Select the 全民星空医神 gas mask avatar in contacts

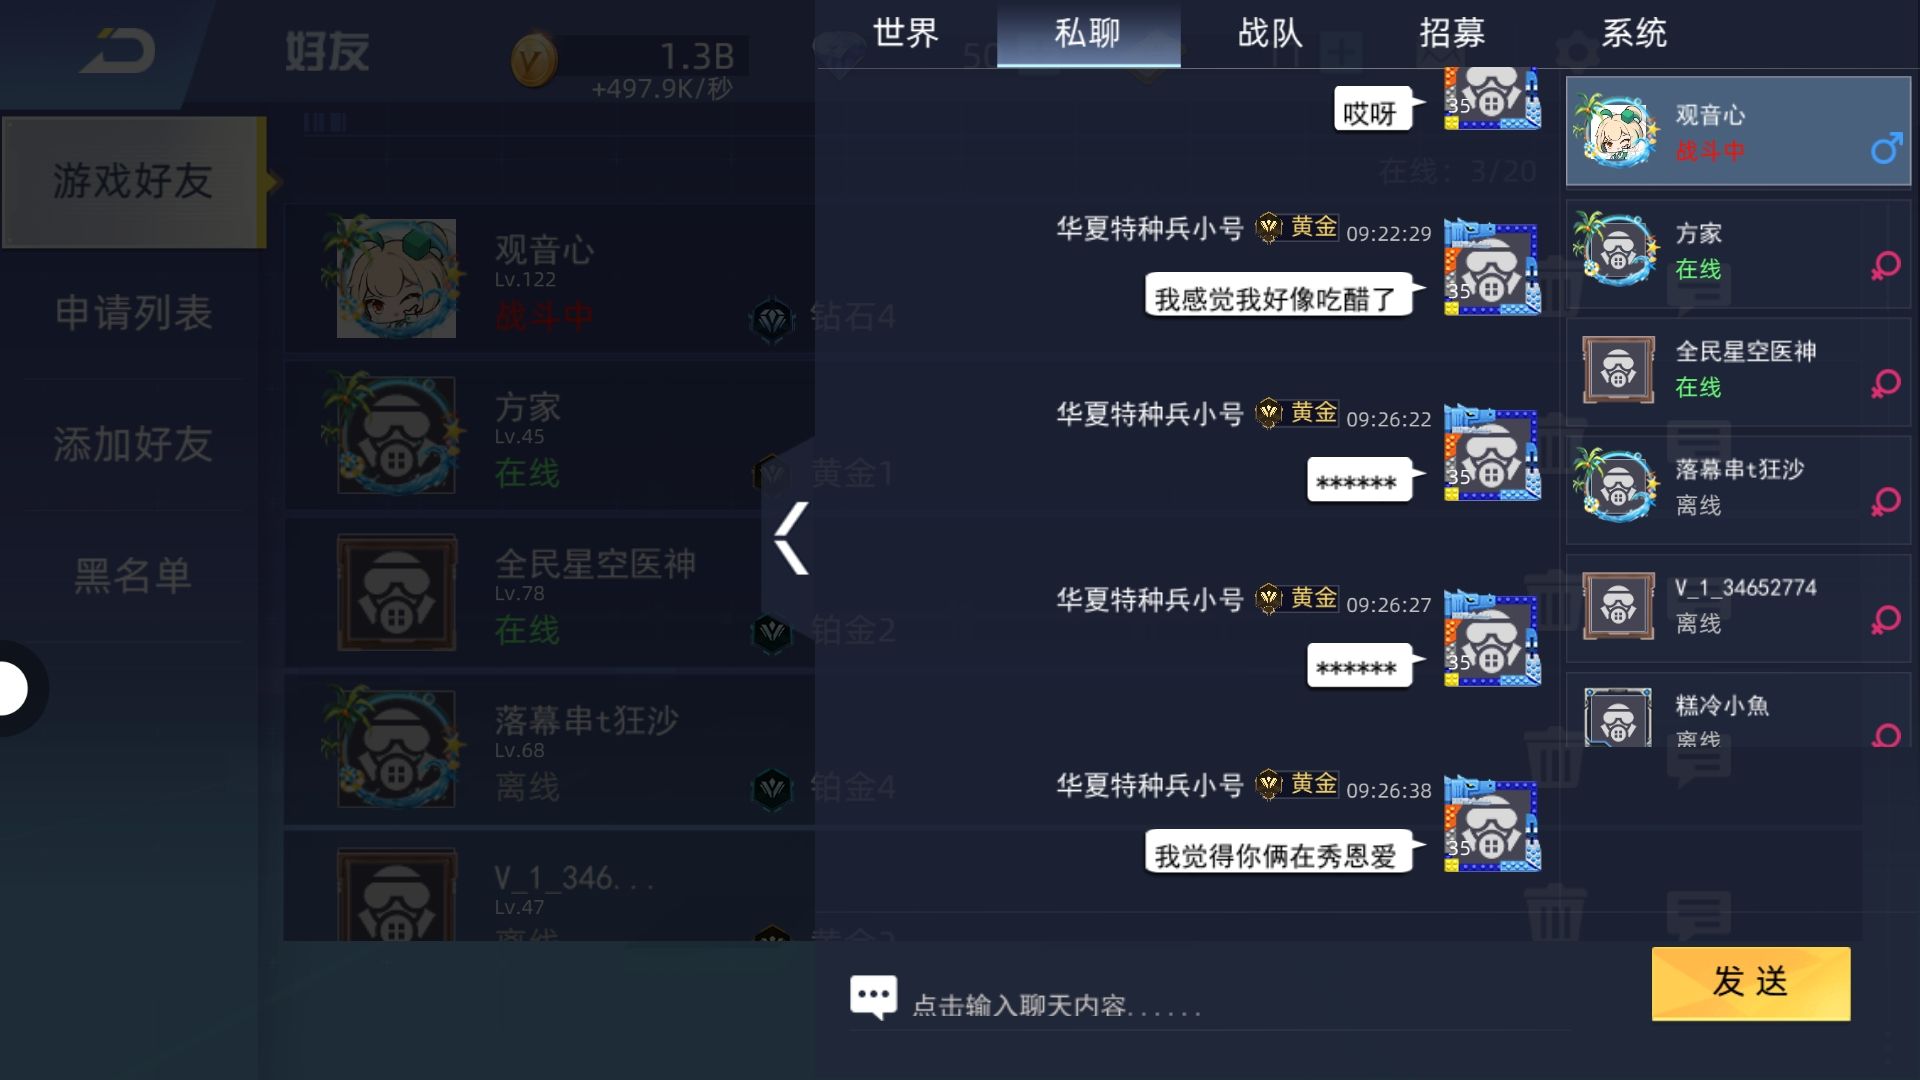coord(1618,368)
